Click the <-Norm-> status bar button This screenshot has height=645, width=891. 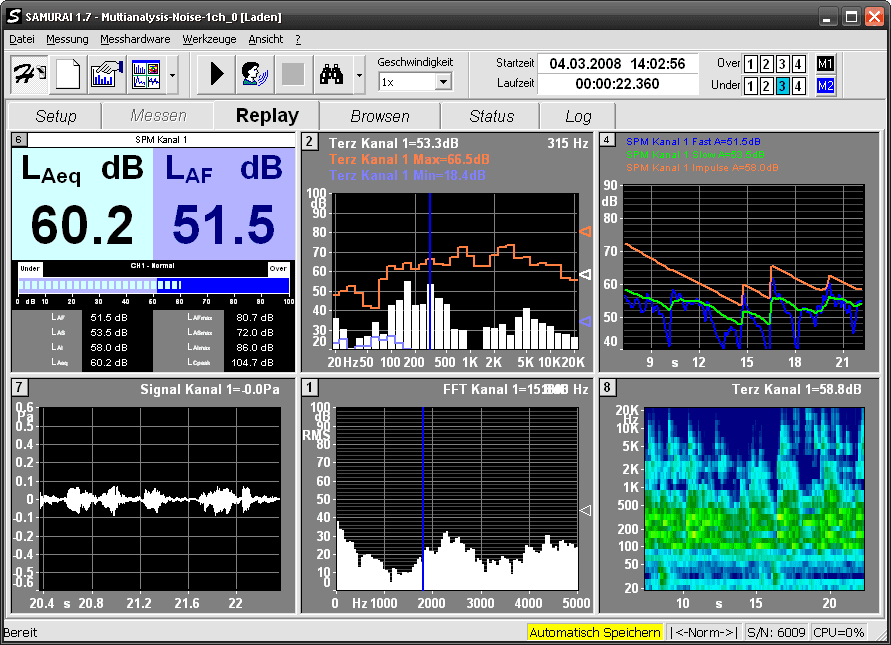704,632
